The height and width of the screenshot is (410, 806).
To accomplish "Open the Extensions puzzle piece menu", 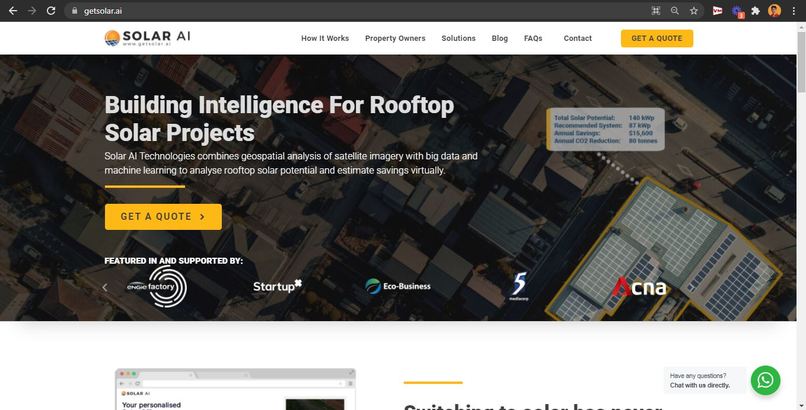I will 755,11.
